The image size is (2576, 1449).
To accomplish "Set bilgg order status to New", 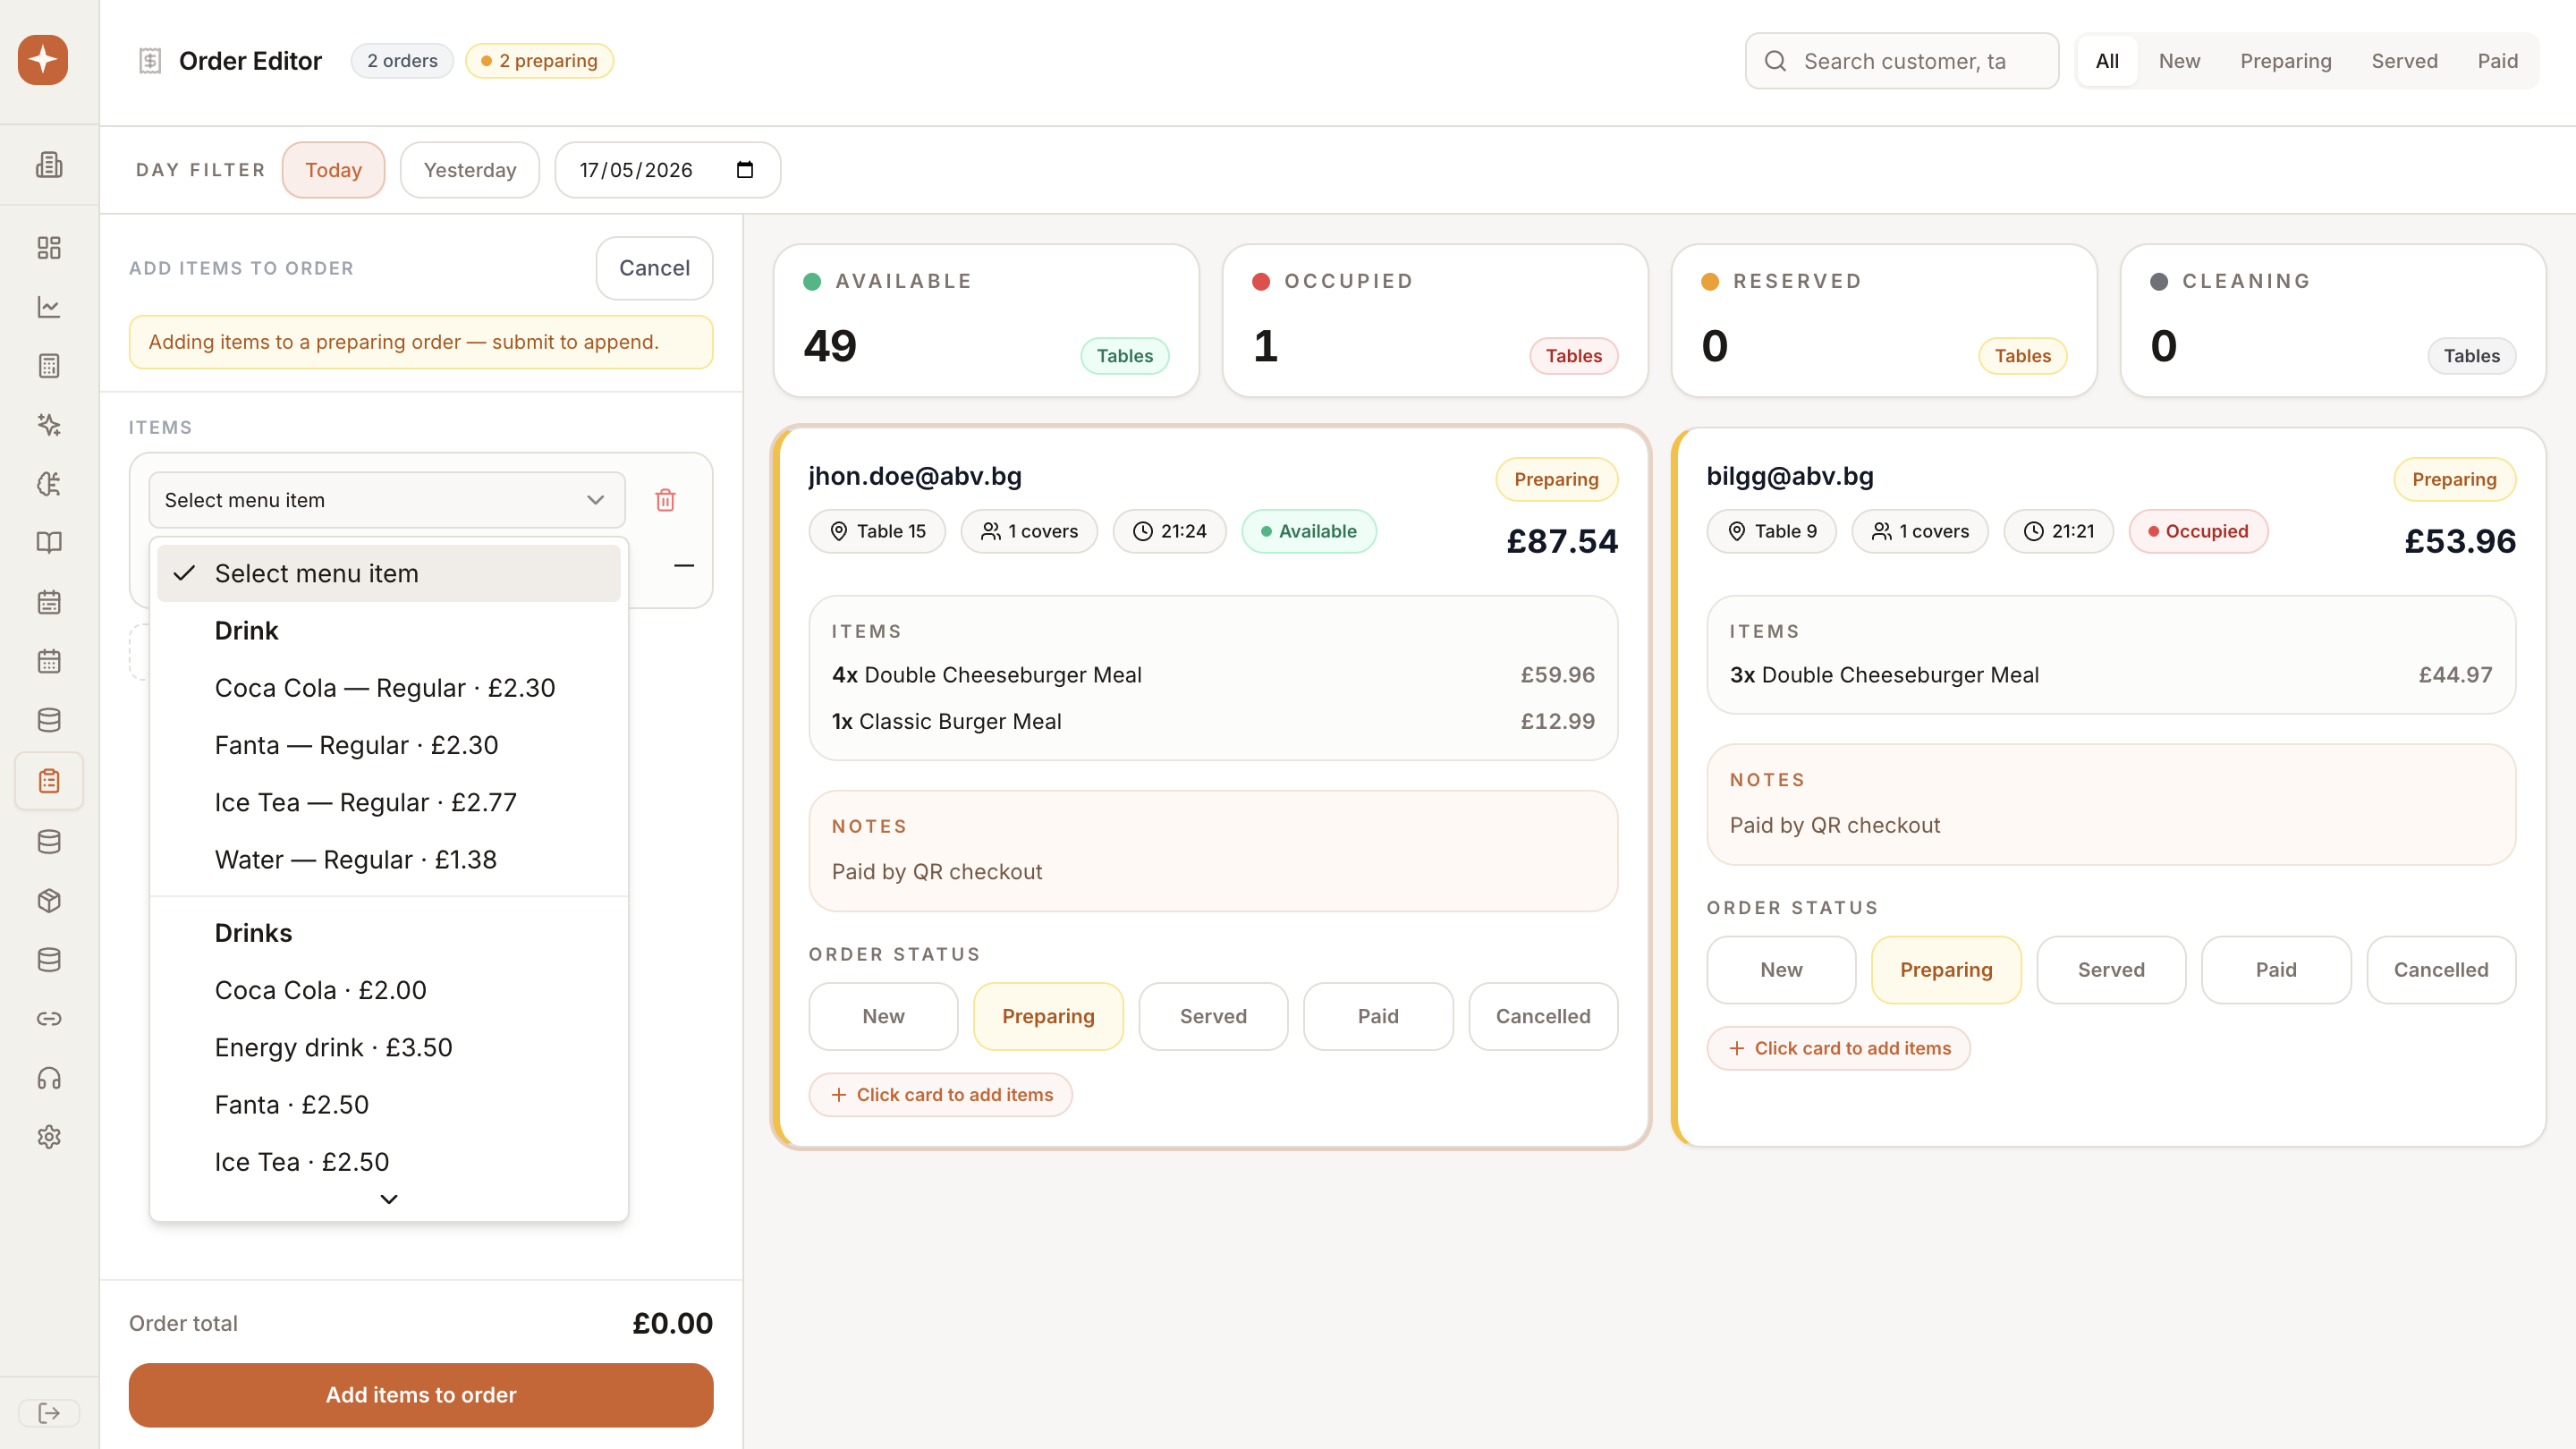I will 1781,970.
